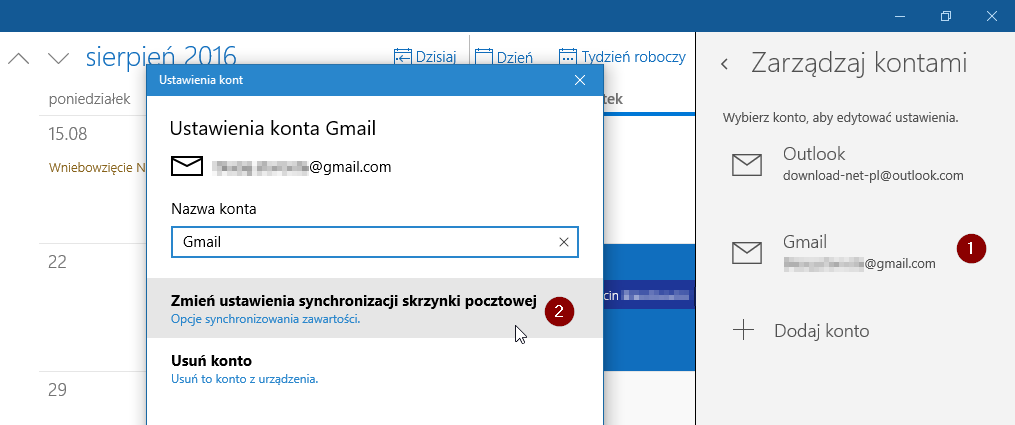This screenshot has width=1015, height=425.
Task: Click the Nazwa konta text field
Action: pyautogui.click(x=375, y=242)
